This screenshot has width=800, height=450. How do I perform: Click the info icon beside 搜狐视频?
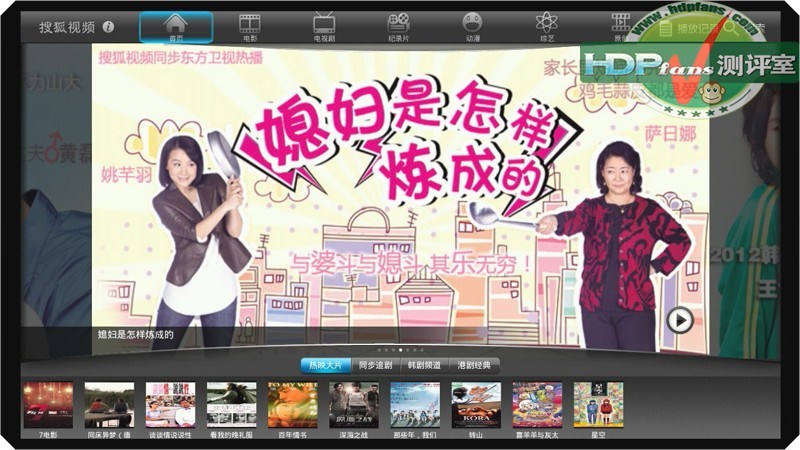pos(108,27)
